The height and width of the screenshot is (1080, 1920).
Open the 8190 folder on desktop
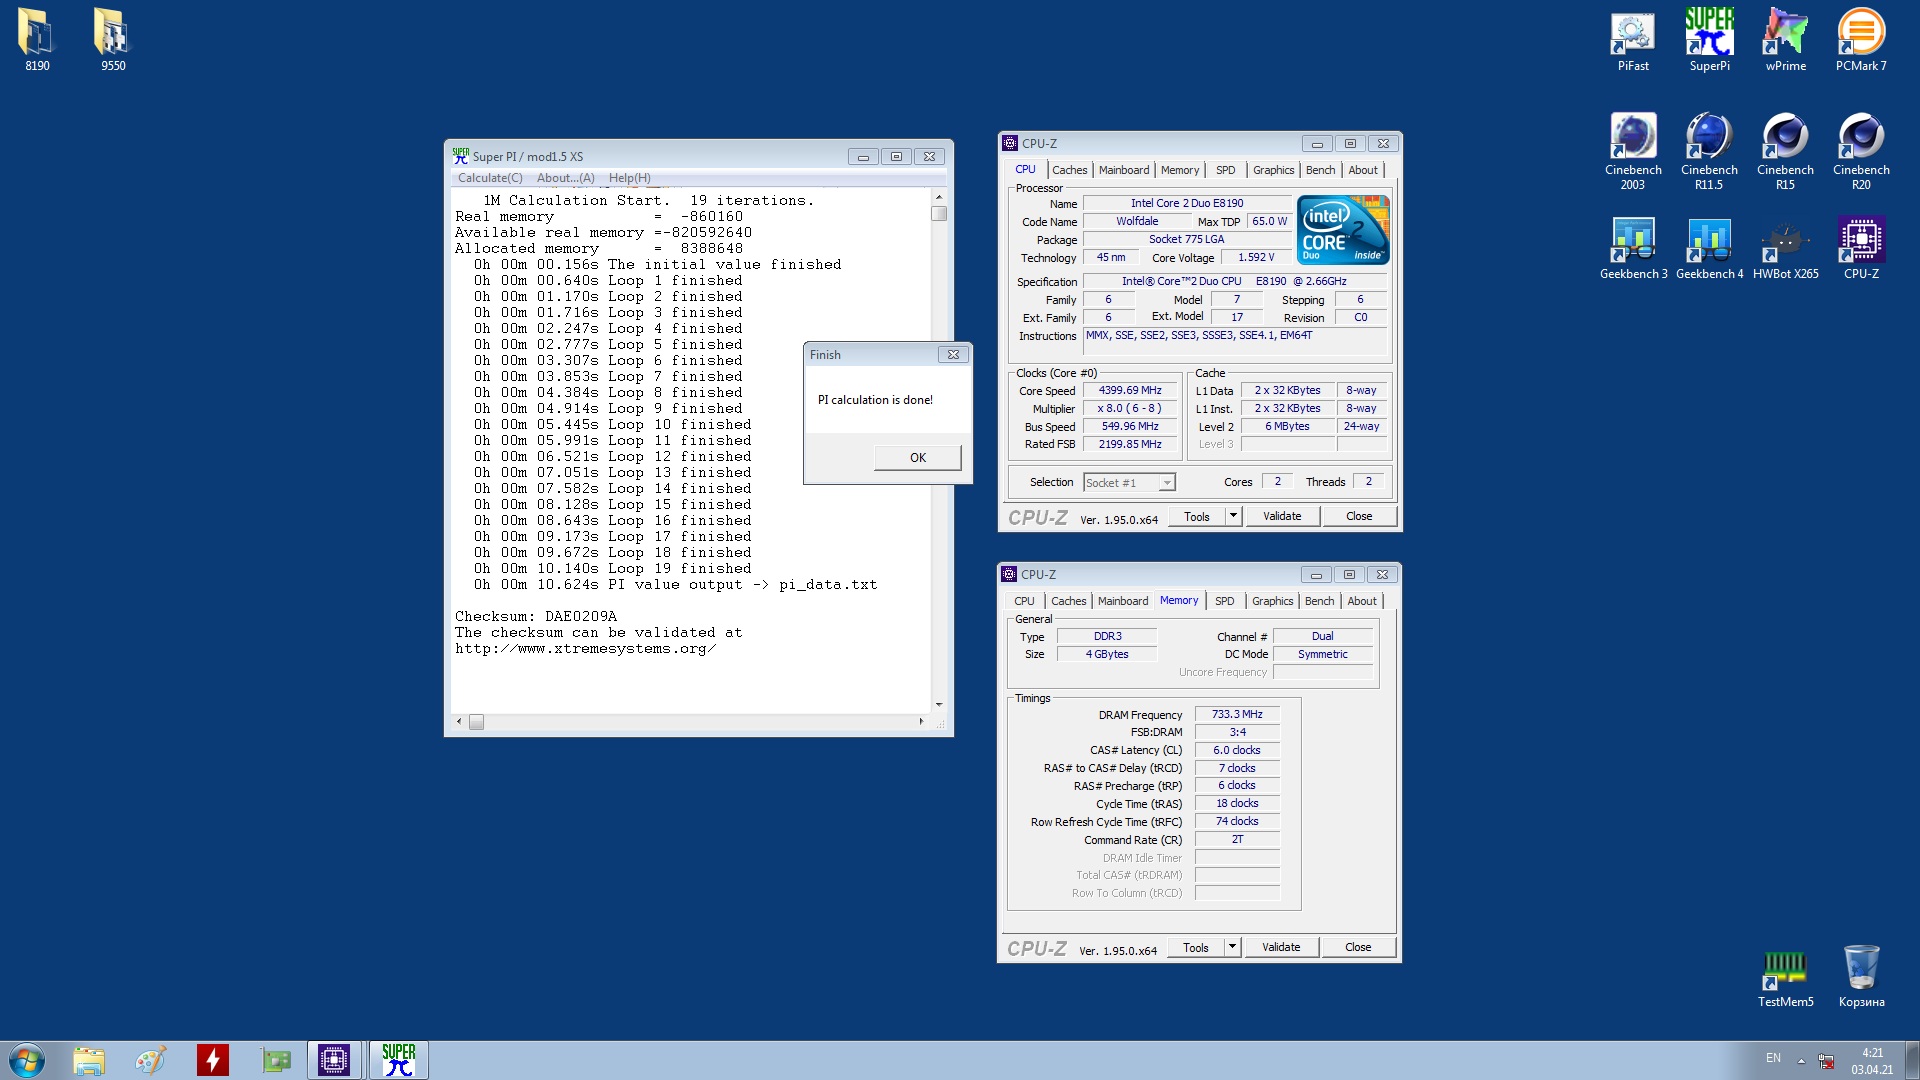point(37,41)
